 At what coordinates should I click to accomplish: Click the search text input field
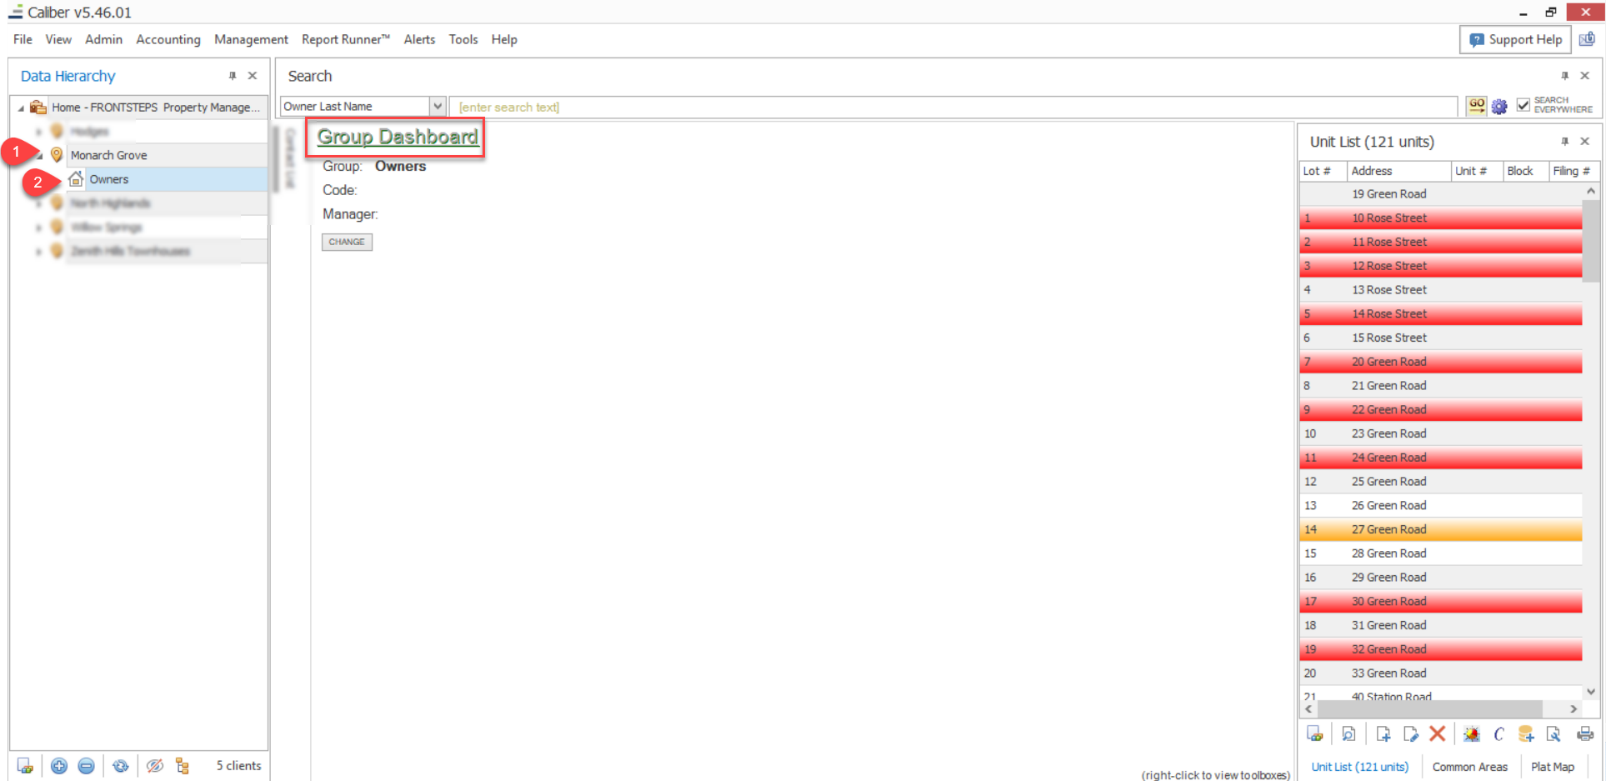pyautogui.click(x=950, y=107)
